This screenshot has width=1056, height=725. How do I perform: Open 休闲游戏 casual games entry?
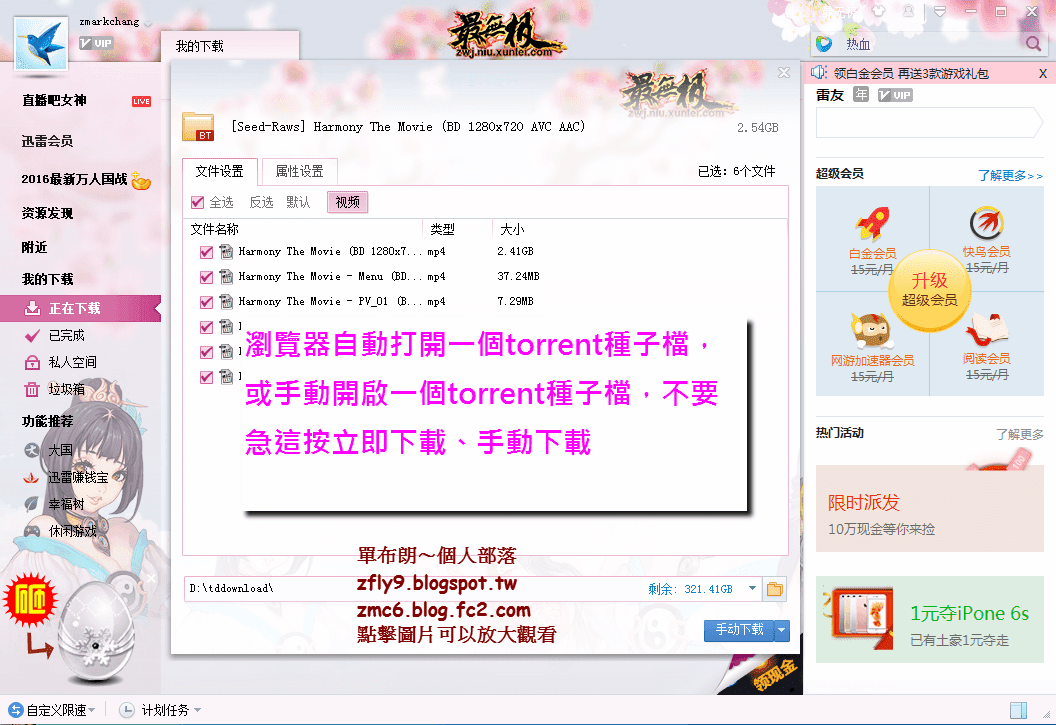click(72, 531)
